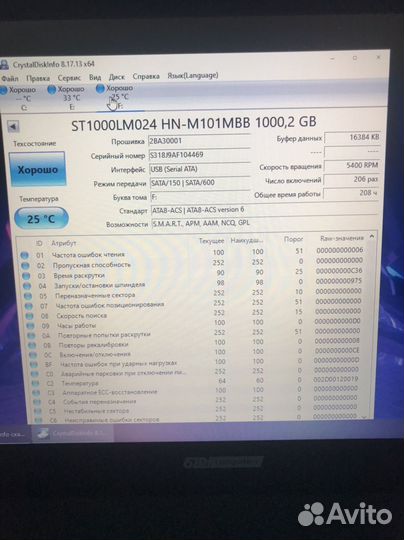Click status icon for Часы работы

31,325
